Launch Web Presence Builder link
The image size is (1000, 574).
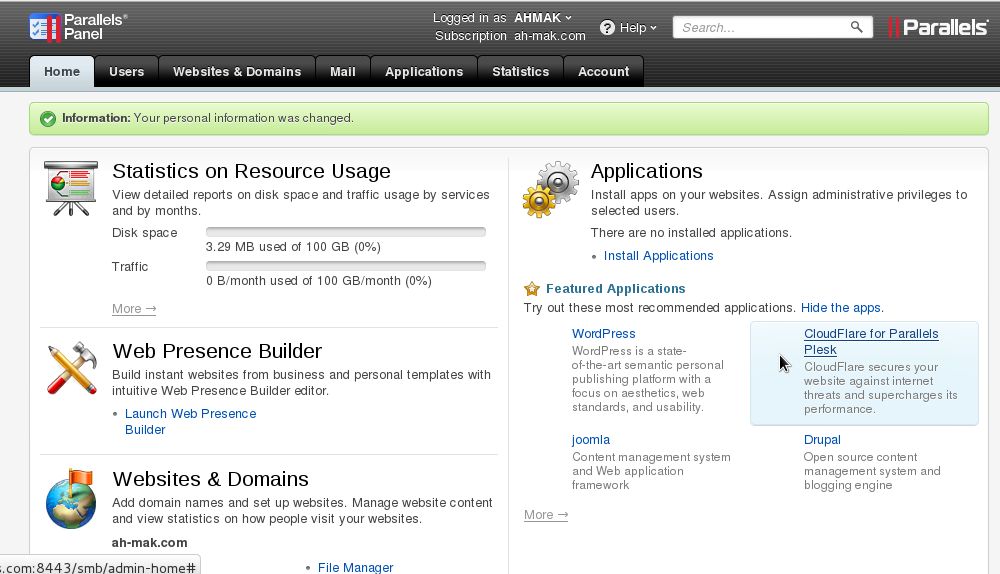coord(190,422)
